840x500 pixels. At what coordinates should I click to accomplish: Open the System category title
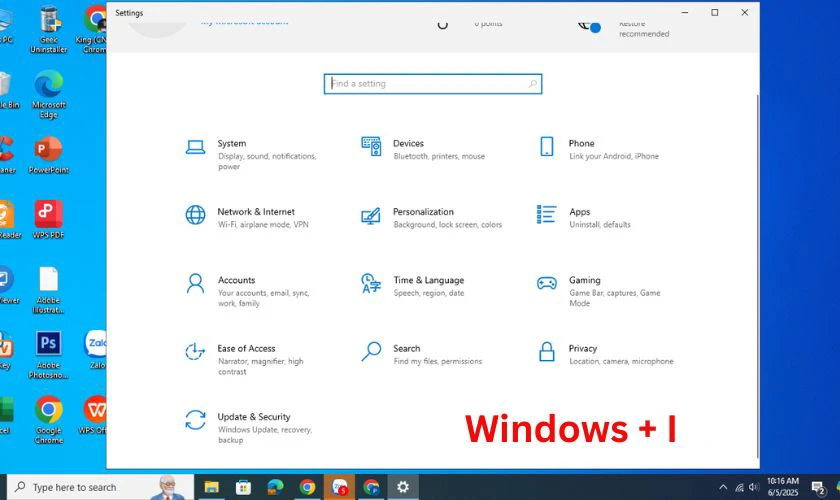(231, 143)
